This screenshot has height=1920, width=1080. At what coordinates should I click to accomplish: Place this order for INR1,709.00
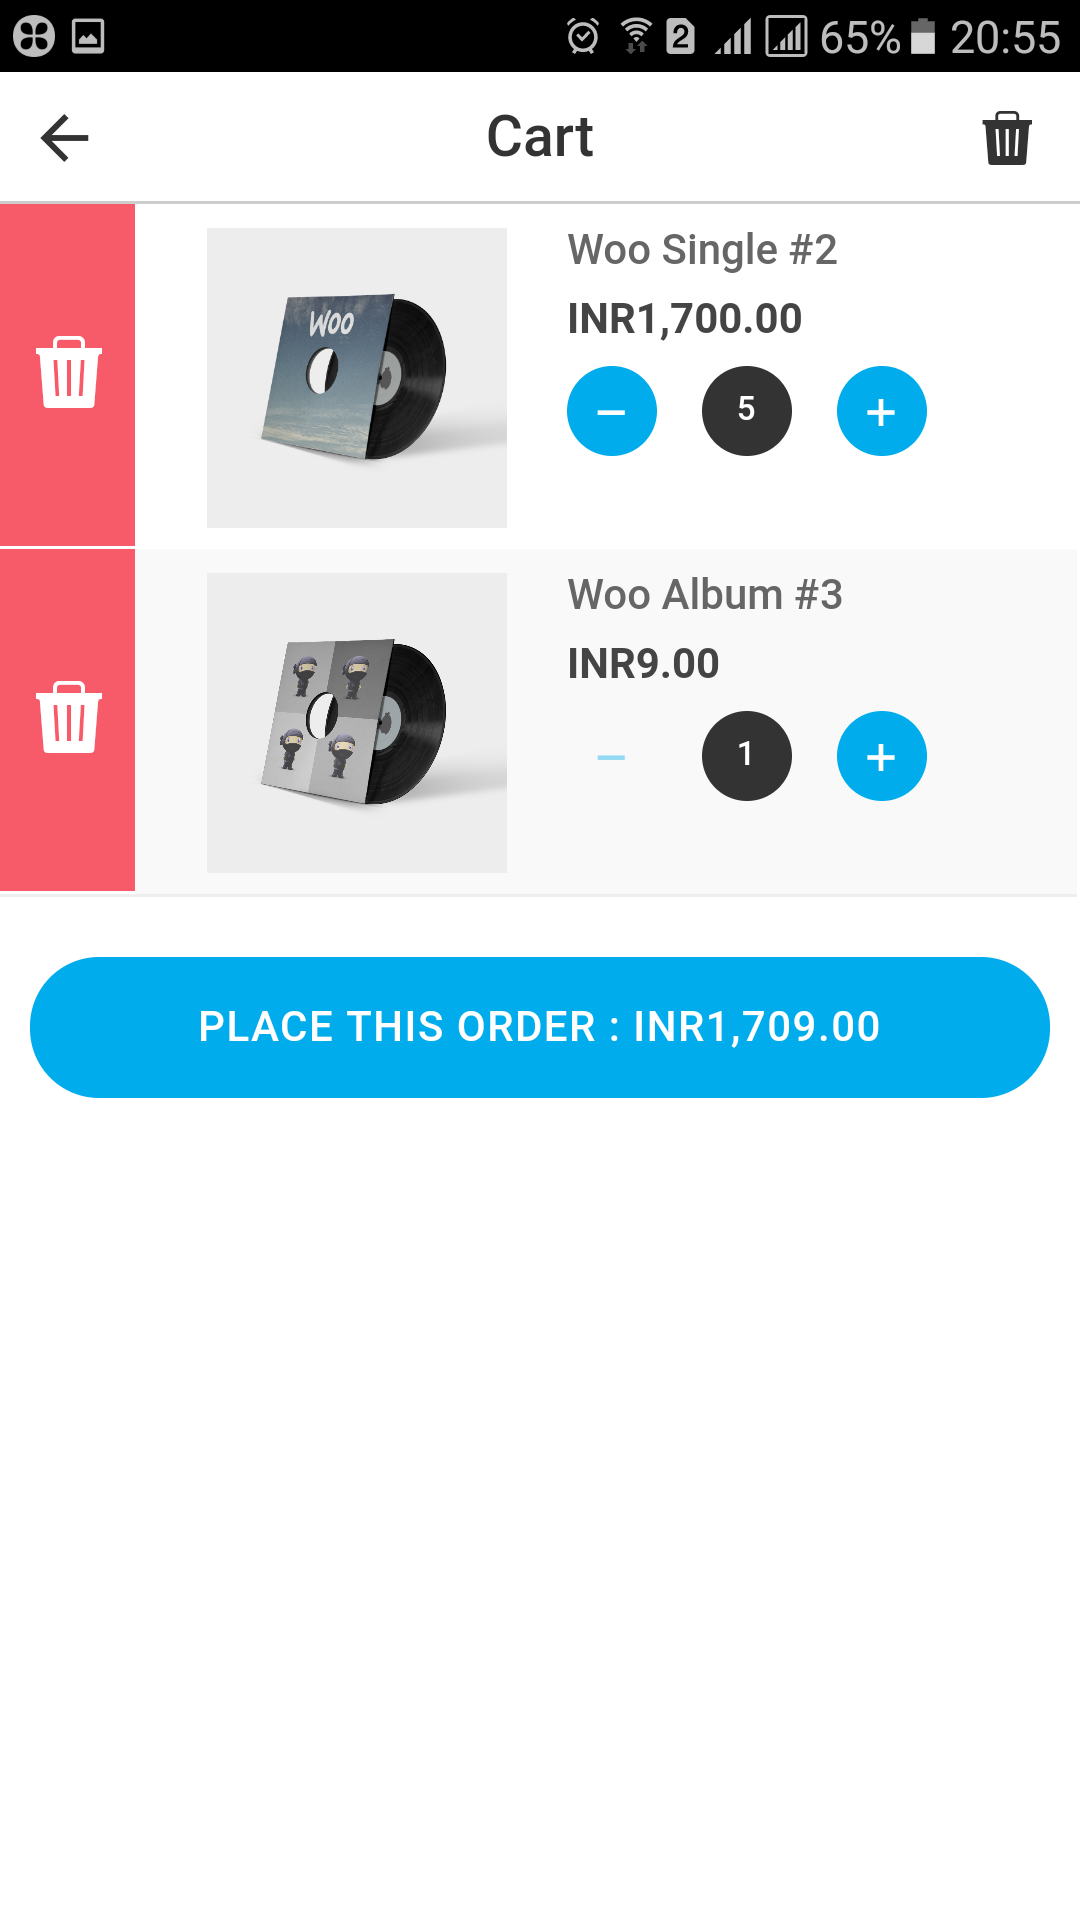(540, 1027)
